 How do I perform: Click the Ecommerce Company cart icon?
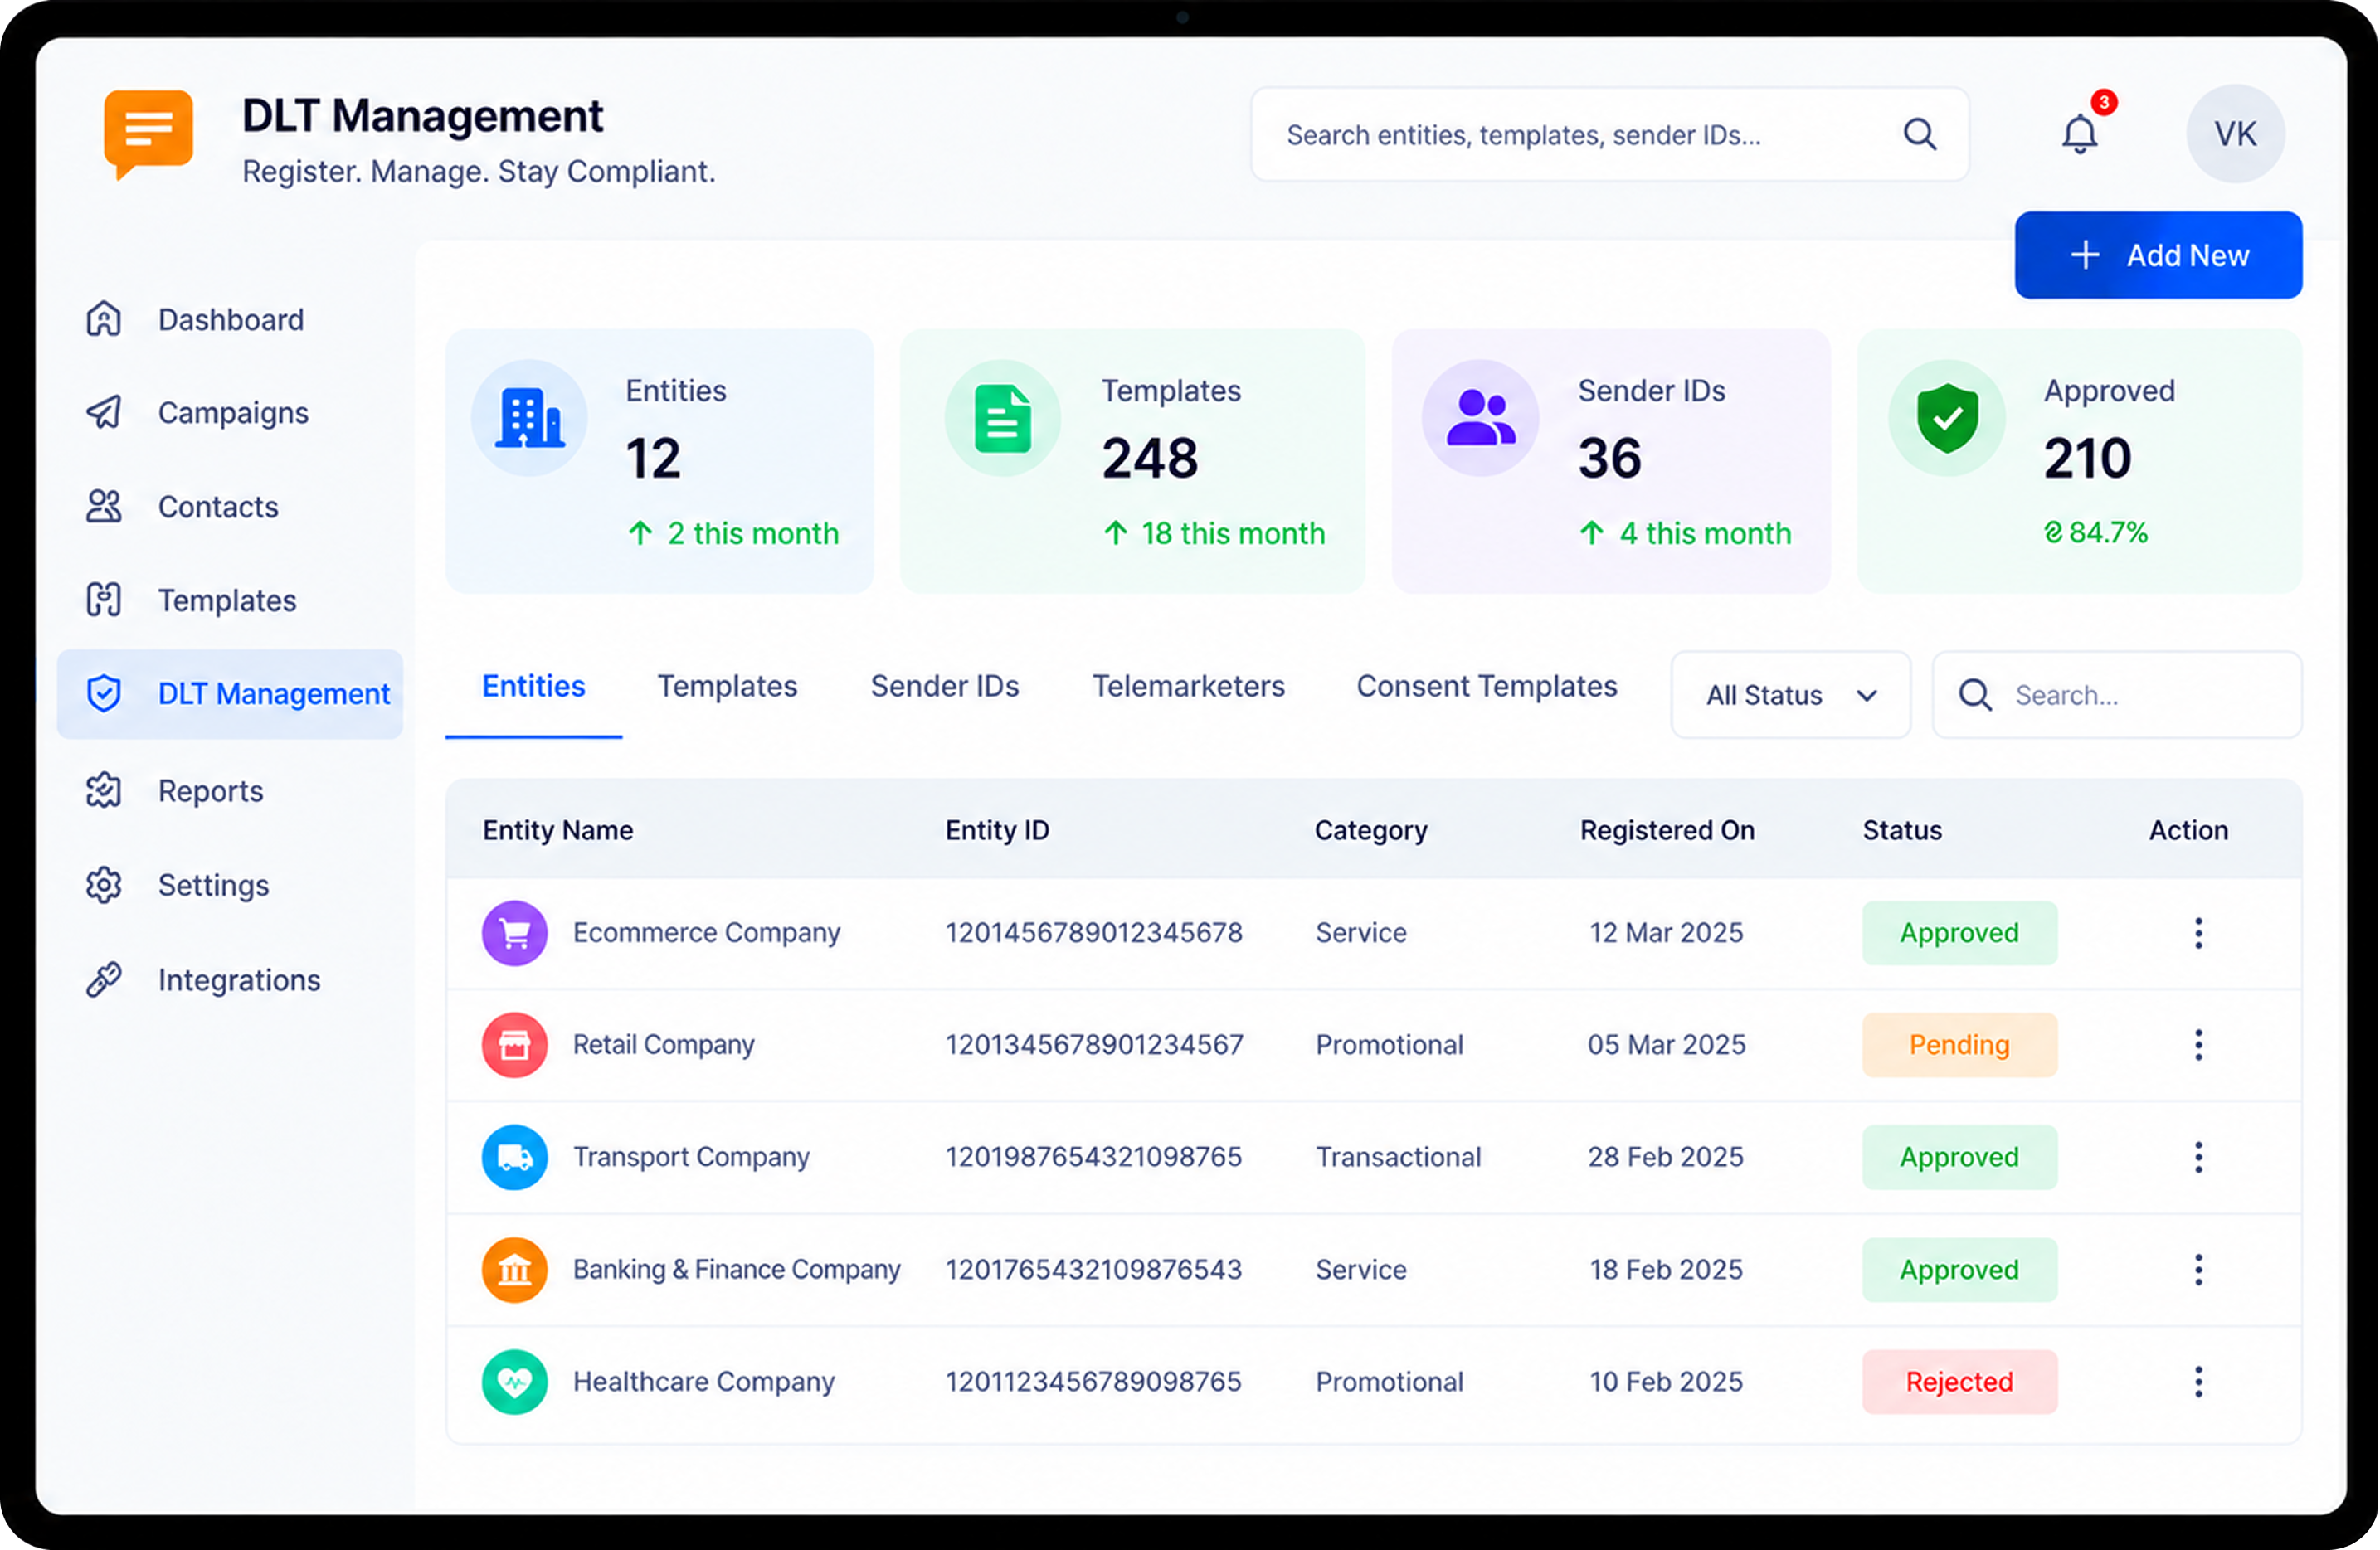point(515,933)
